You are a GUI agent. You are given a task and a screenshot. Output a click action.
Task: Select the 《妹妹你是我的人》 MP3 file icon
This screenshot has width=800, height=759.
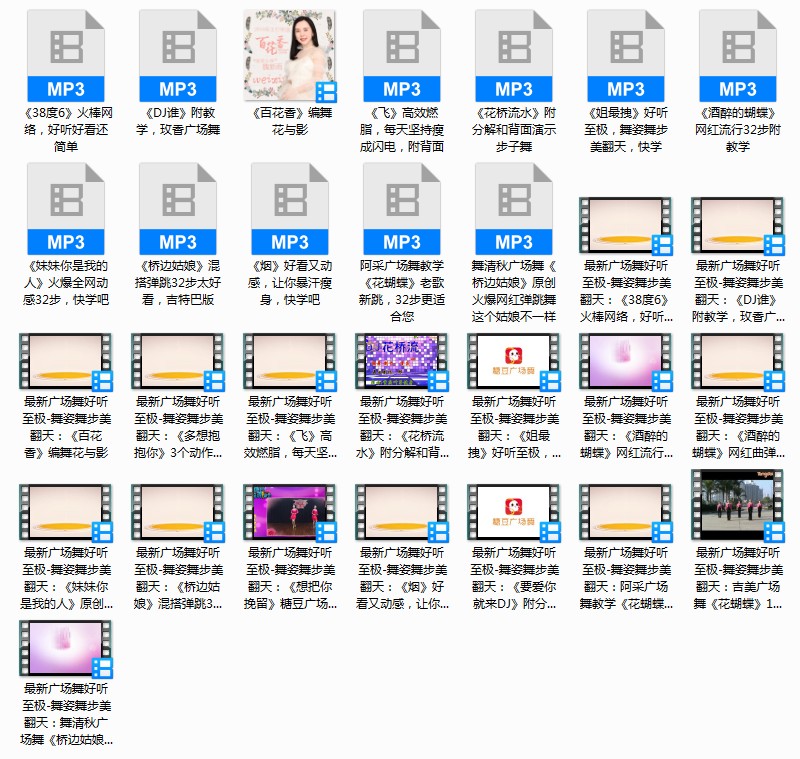(x=66, y=209)
